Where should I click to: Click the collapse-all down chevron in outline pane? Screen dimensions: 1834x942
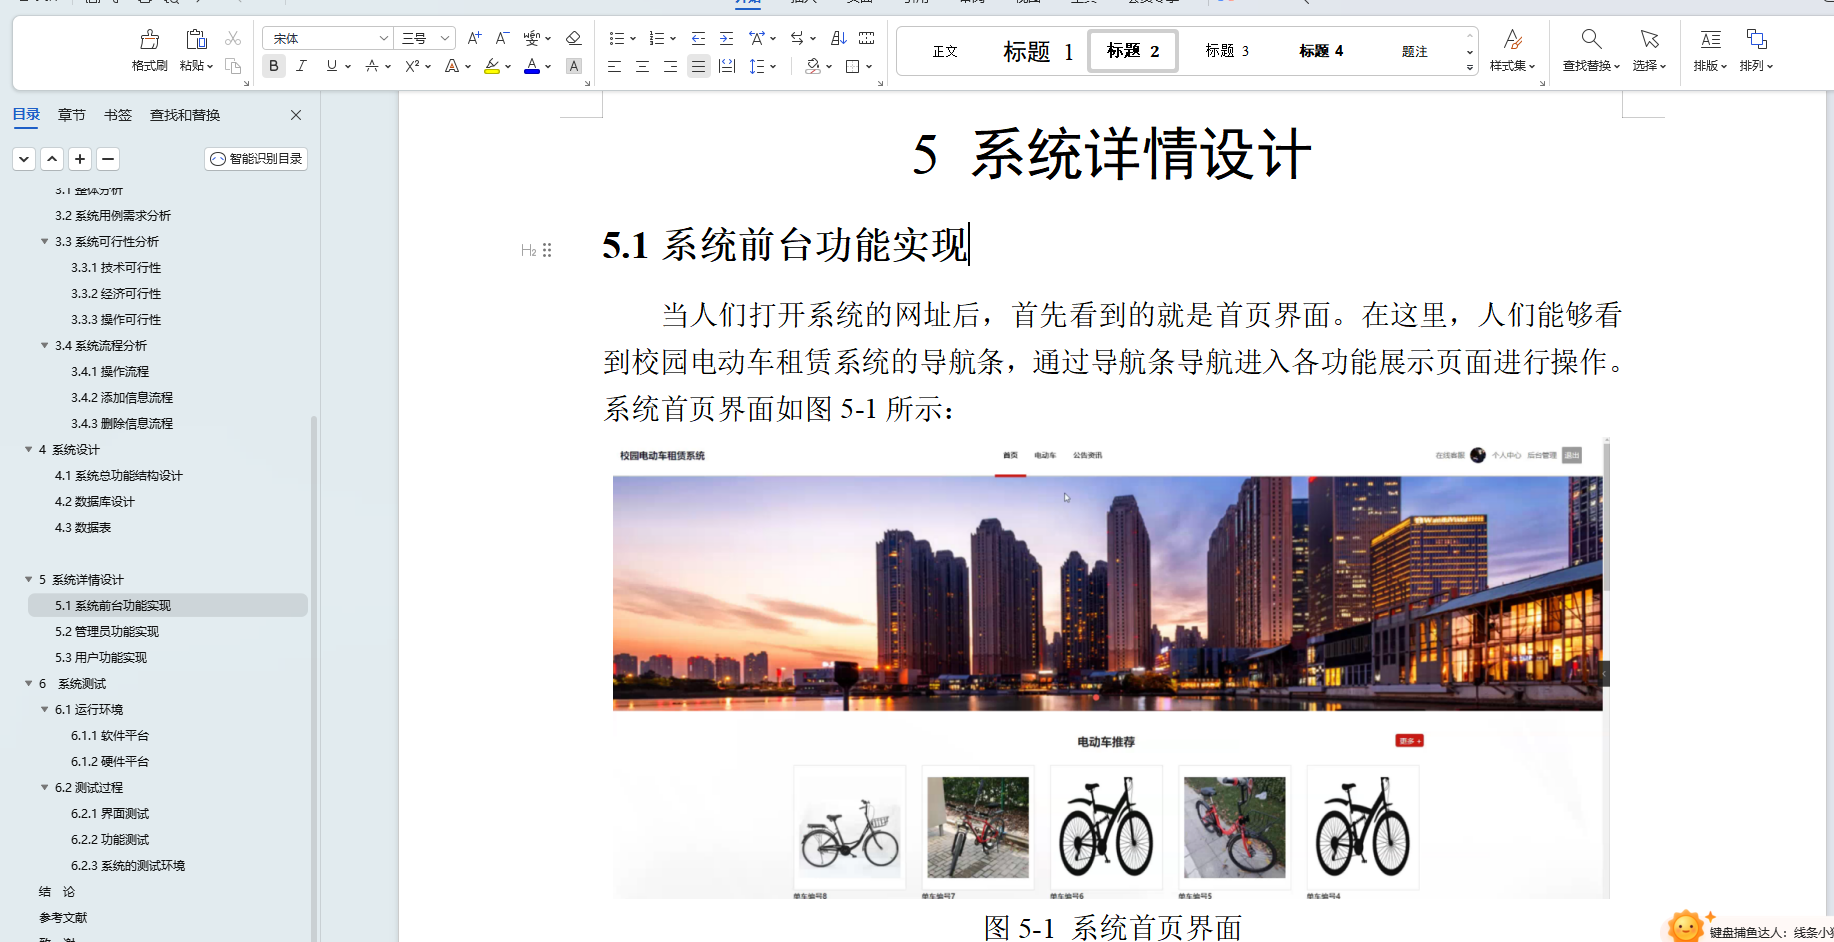pos(24,159)
